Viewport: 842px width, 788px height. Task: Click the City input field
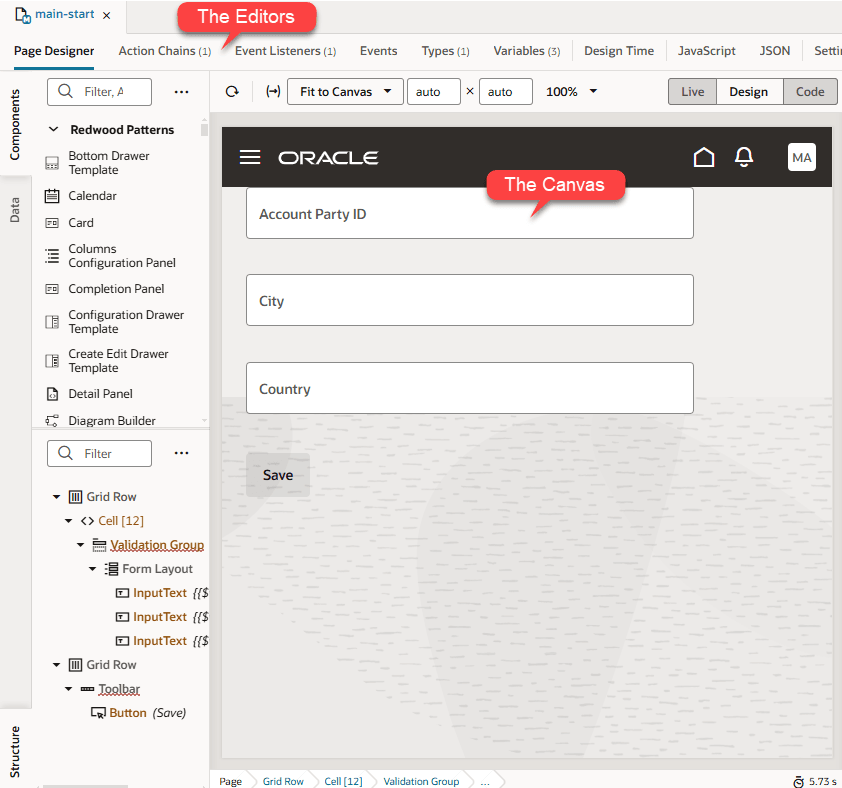470,300
